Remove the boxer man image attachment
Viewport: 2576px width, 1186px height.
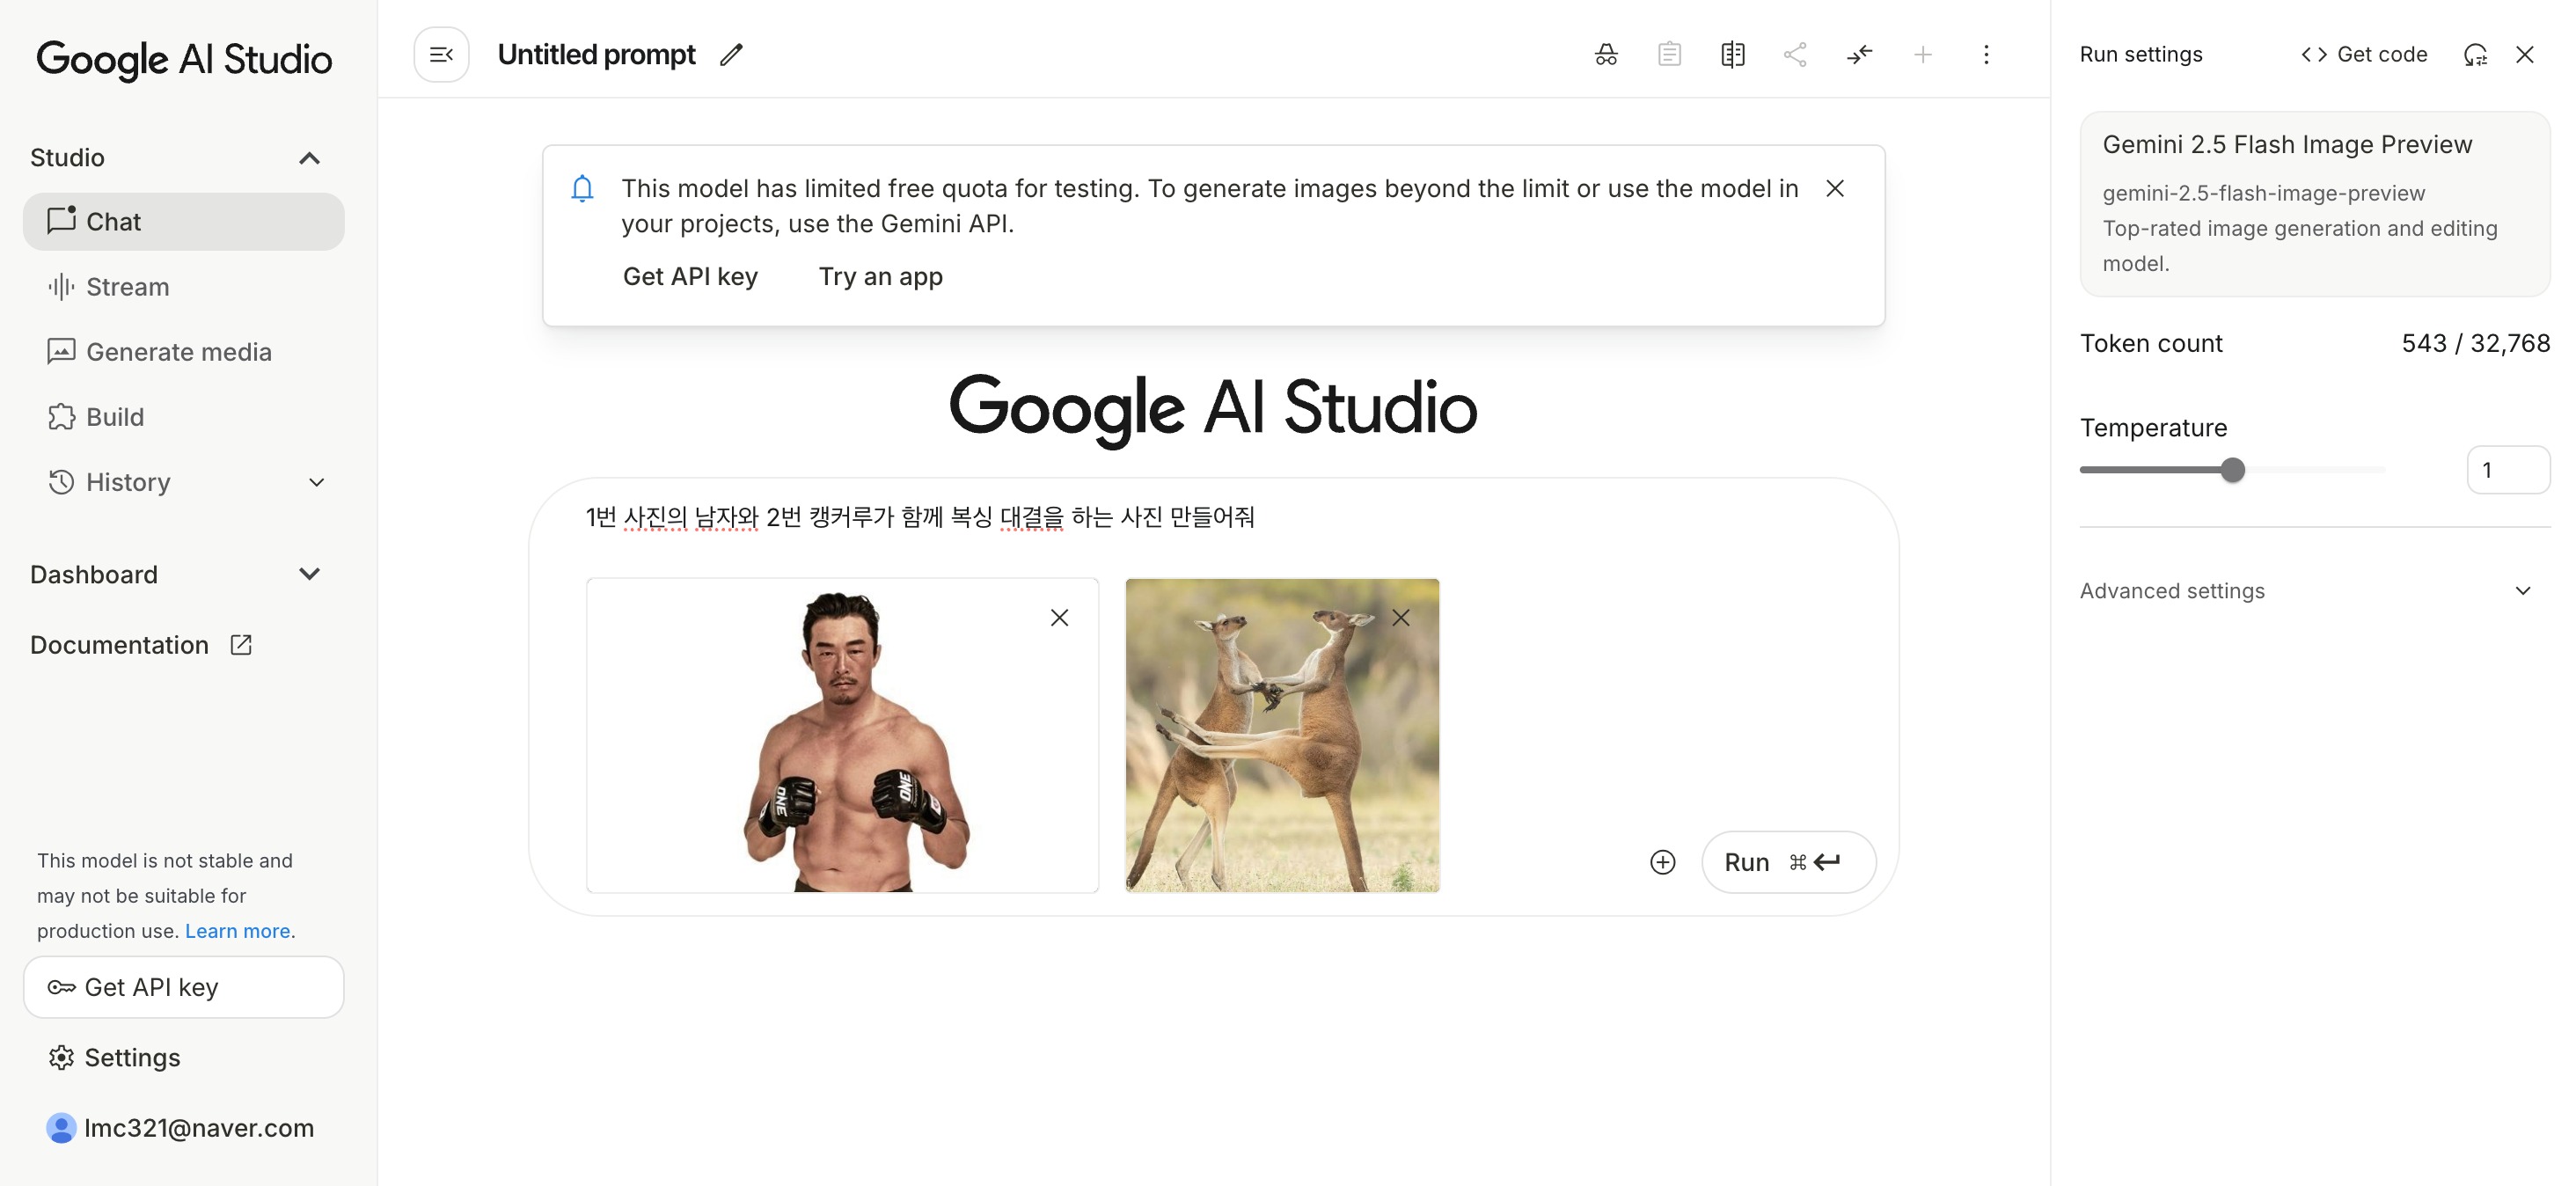click(x=1059, y=618)
